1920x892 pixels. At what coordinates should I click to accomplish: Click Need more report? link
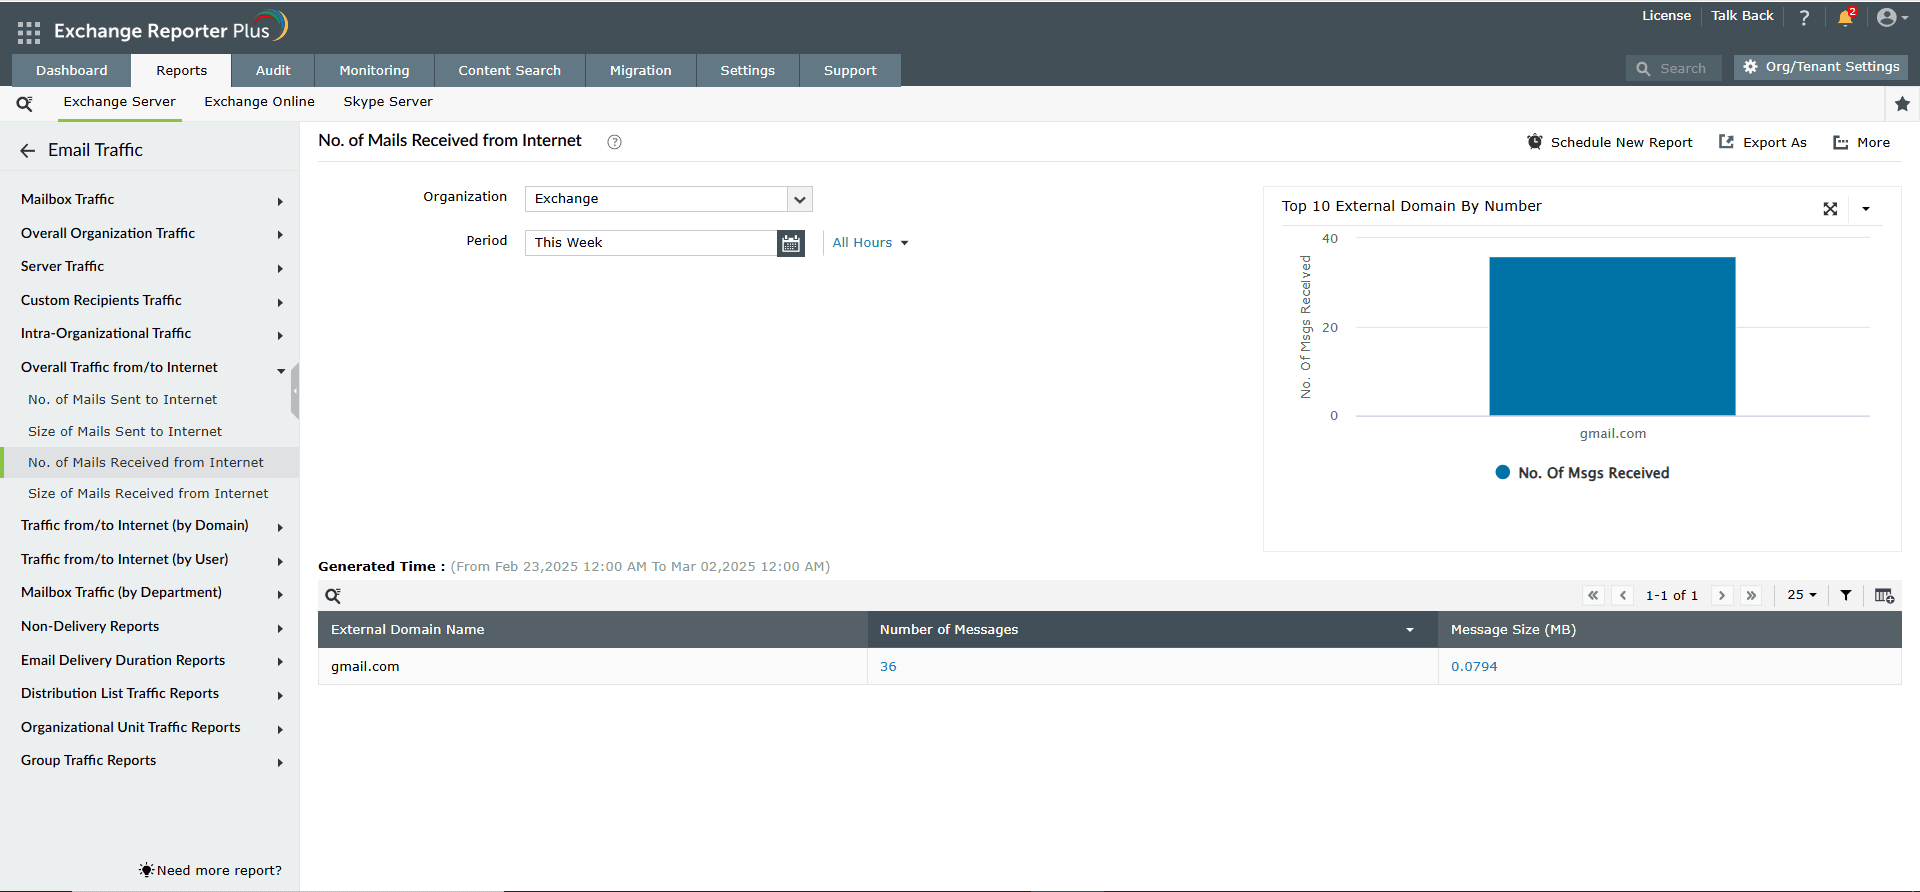pos(211,871)
